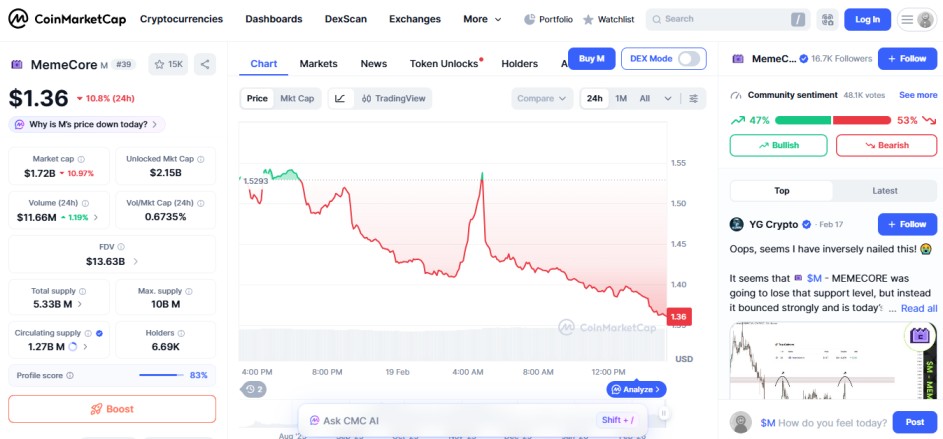The height and width of the screenshot is (439, 943).
Task: Select the 24h time range
Action: [x=595, y=98]
